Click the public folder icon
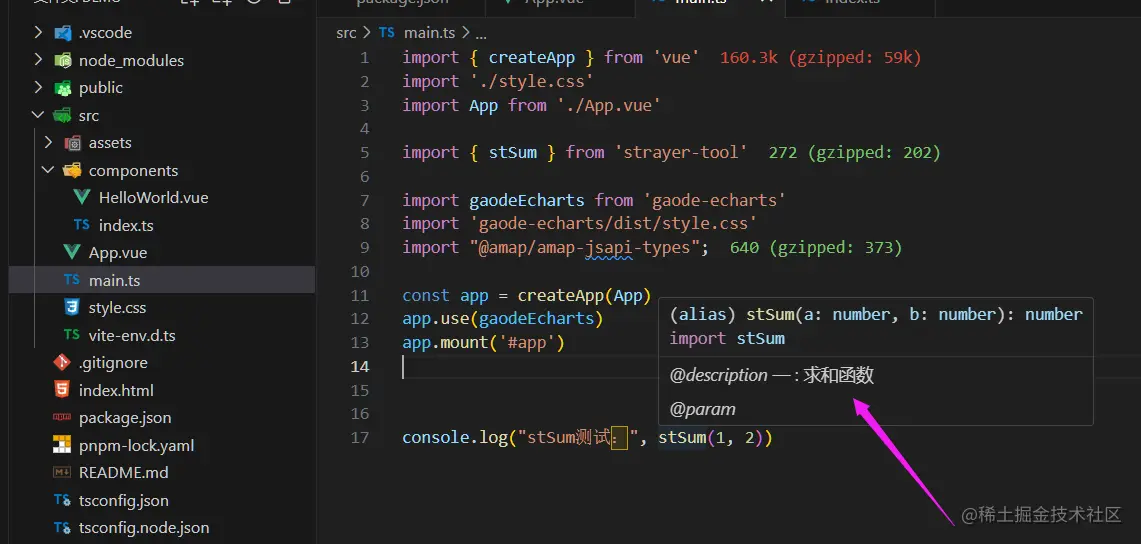 coord(63,88)
